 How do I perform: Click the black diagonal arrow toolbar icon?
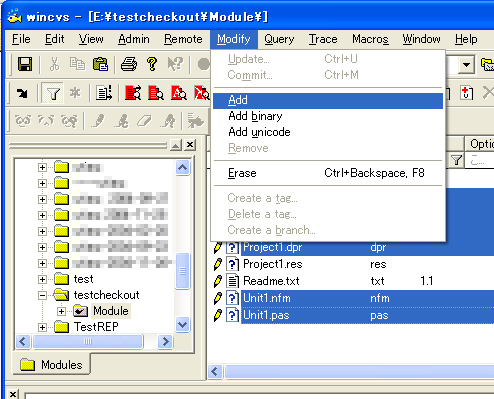pyautogui.click(x=22, y=93)
